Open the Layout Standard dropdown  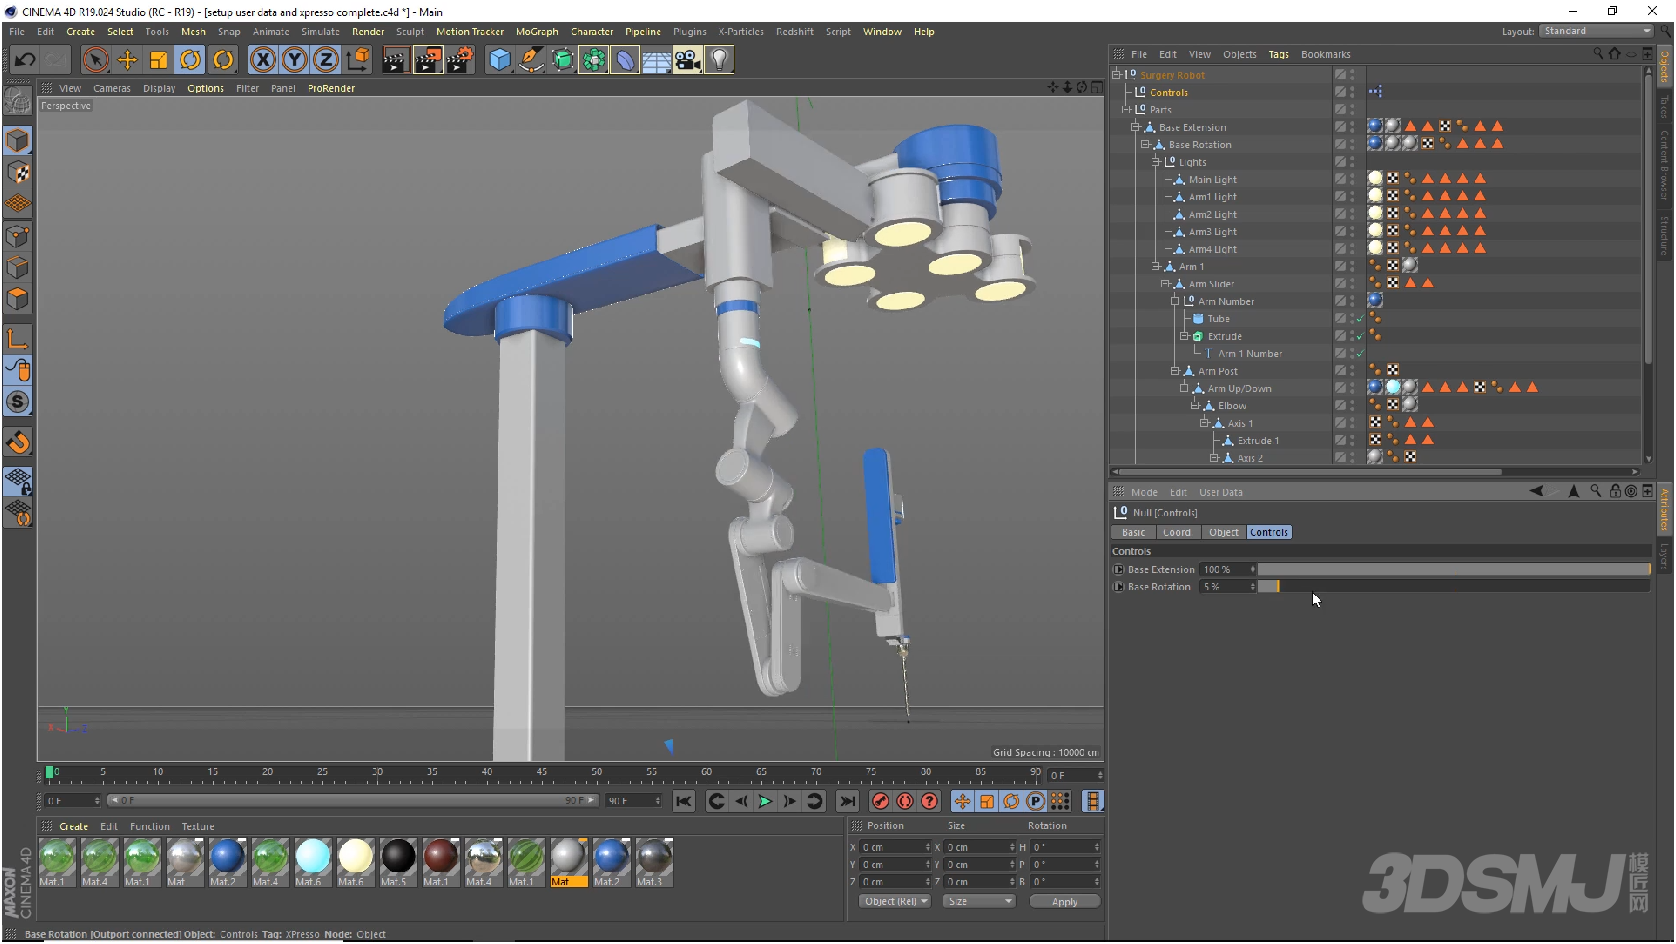point(1596,31)
